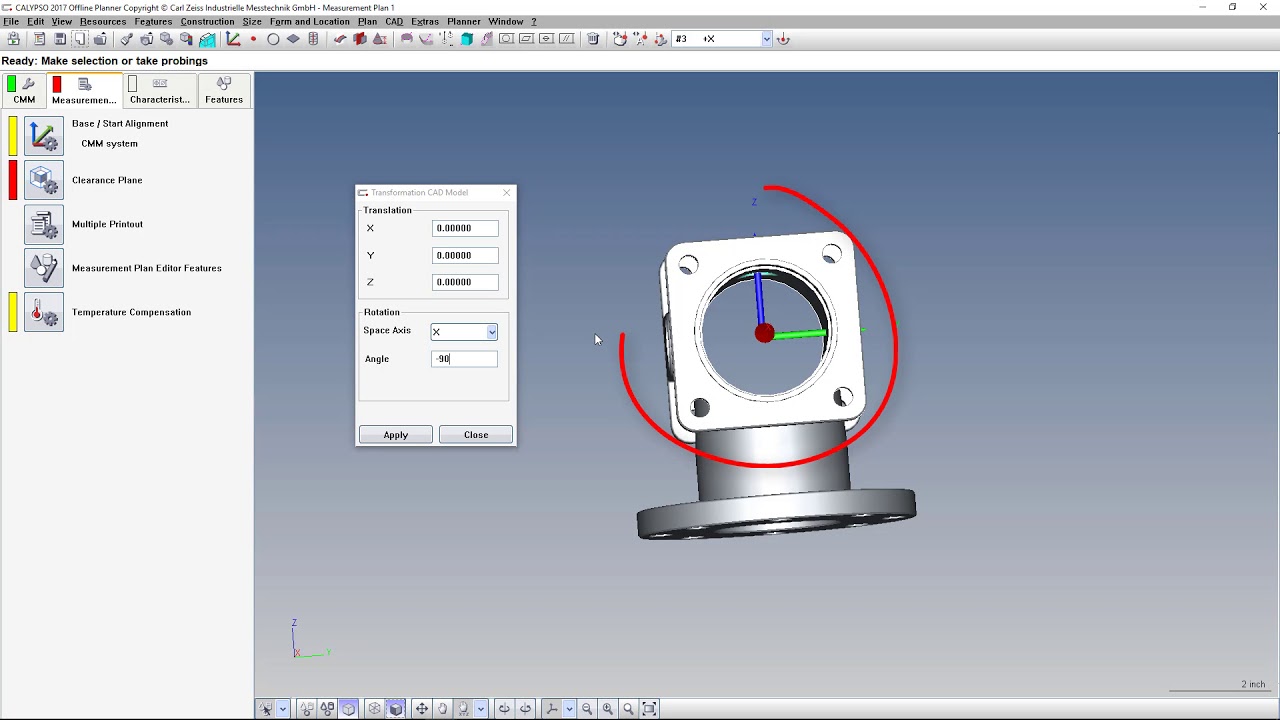Click the save floppy disk toolbar icon
Screen dimensions: 1280x720
tap(60, 39)
